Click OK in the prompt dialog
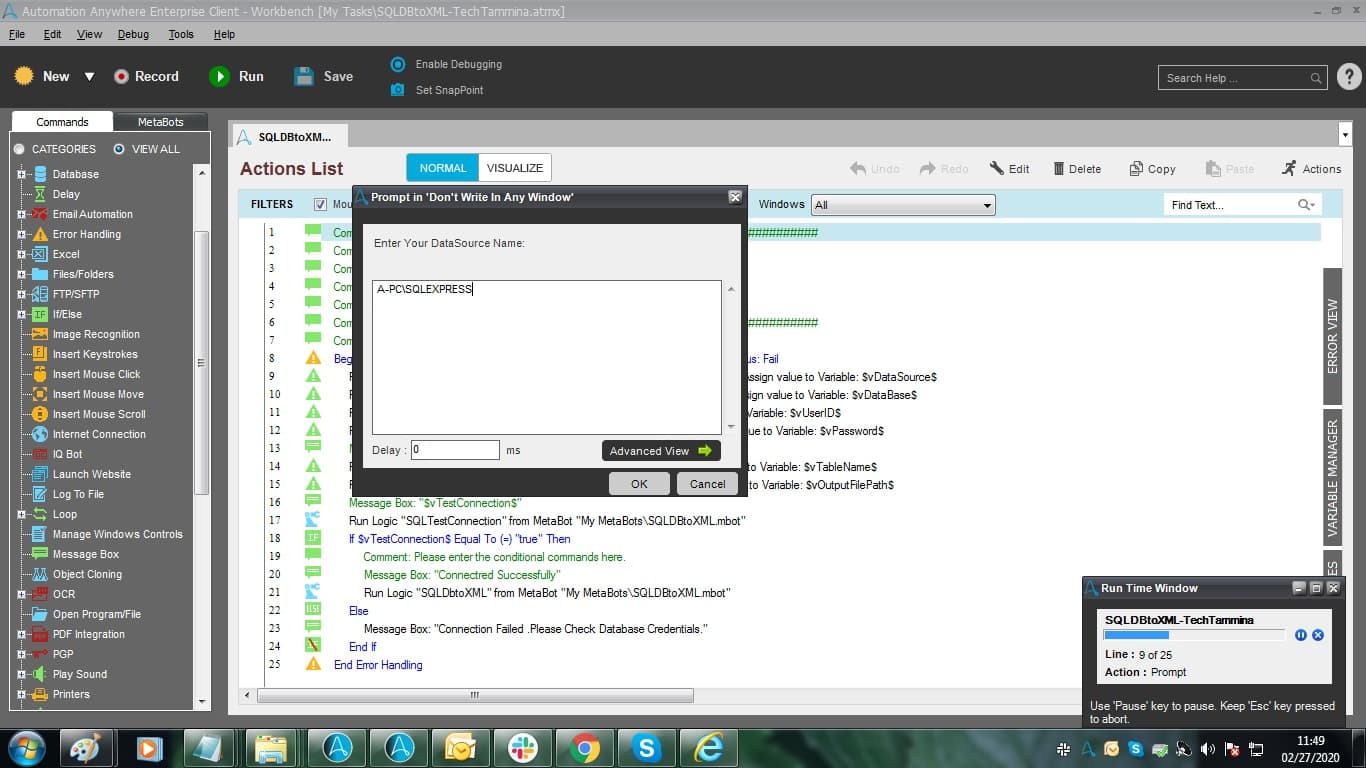Screen dimensions: 1366x768 click(x=639, y=484)
